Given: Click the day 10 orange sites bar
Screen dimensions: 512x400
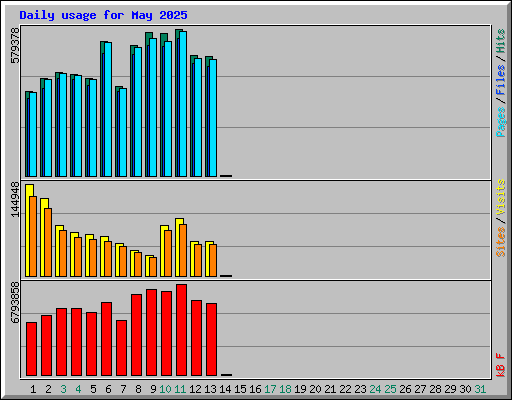Looking at the screenshot, I should [168, 253].
